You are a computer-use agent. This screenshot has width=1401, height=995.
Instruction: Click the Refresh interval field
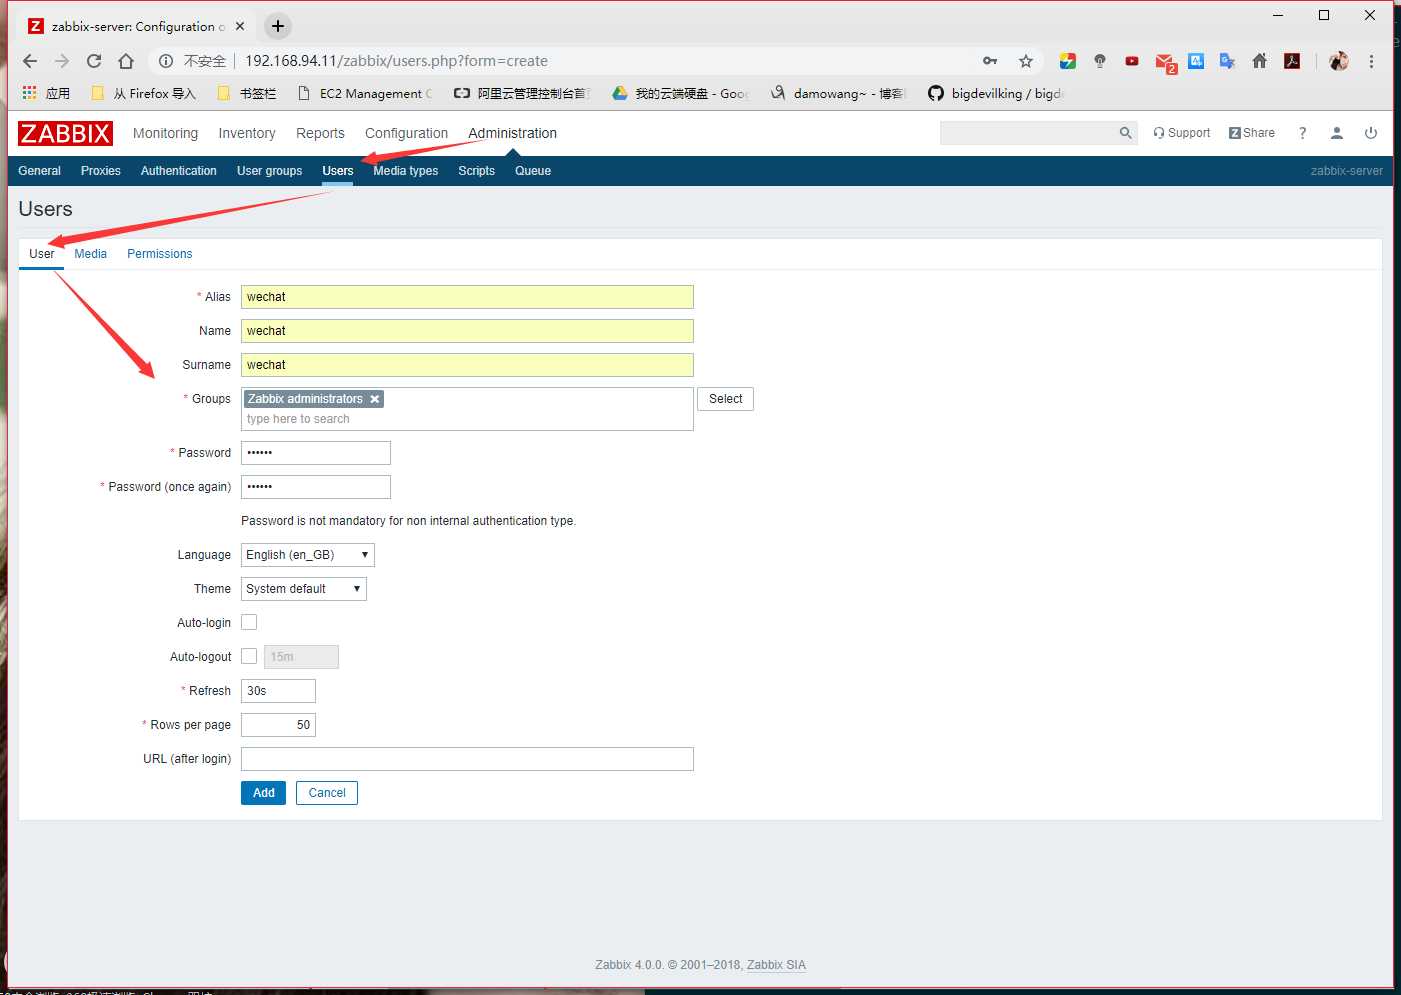click(x=278, y=691)
